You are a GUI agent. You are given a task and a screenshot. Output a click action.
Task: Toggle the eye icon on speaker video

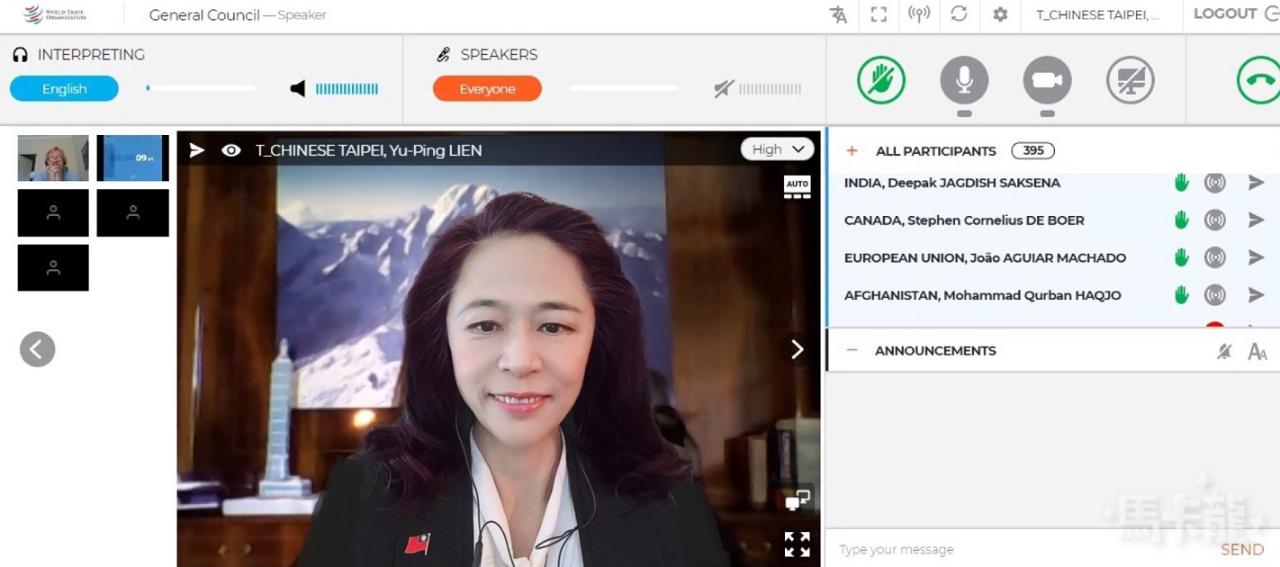(x=231, y=150)
